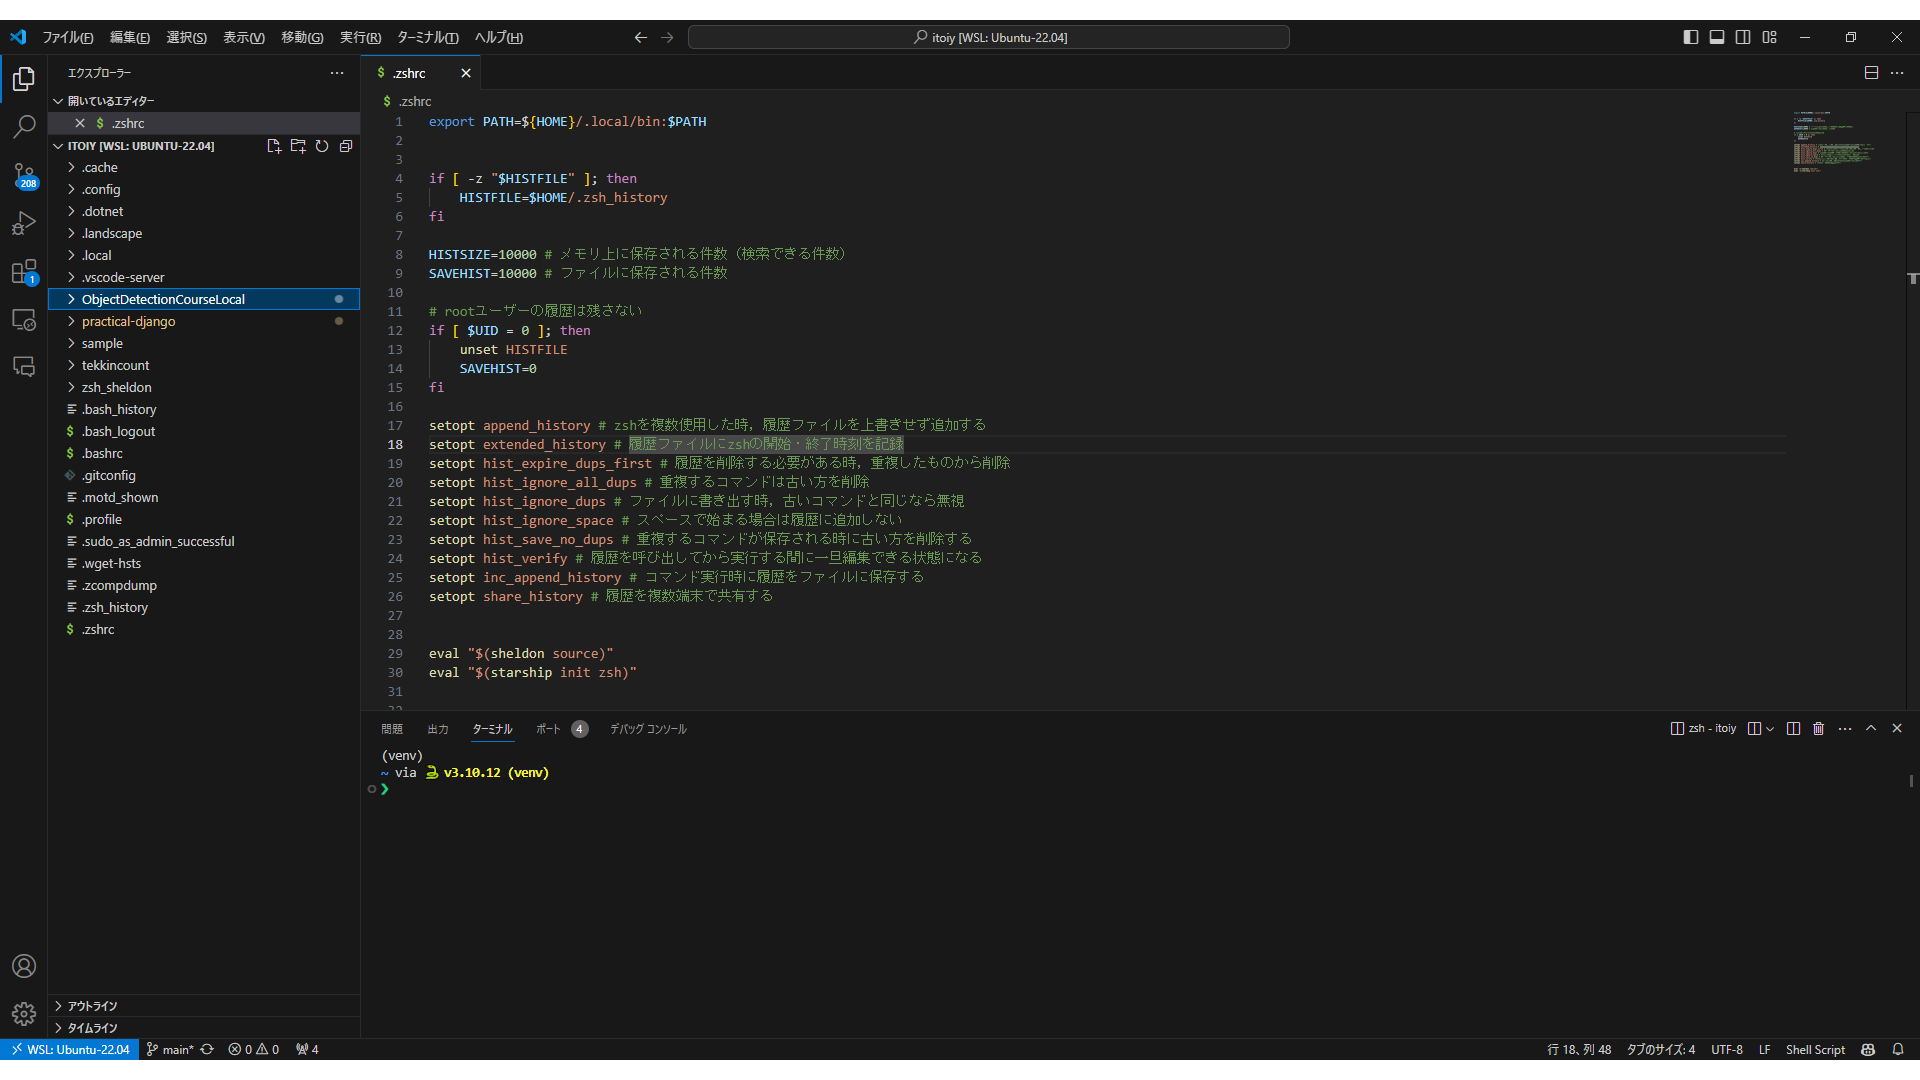Open terminal panel more actions
Image resolution: width=1920 pixels, height=1080 pixels.
1845,729
